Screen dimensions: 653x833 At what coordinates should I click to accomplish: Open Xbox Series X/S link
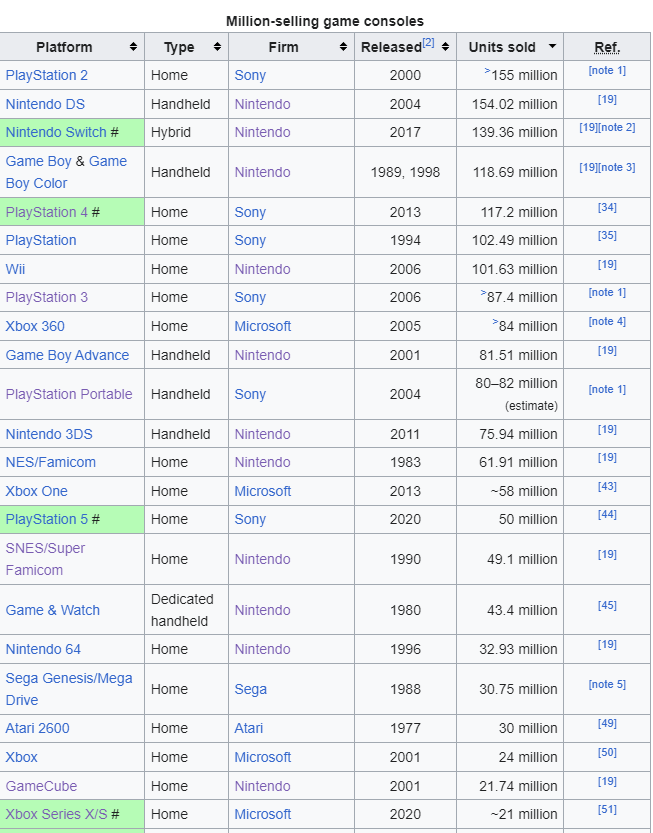coord(56,814)
